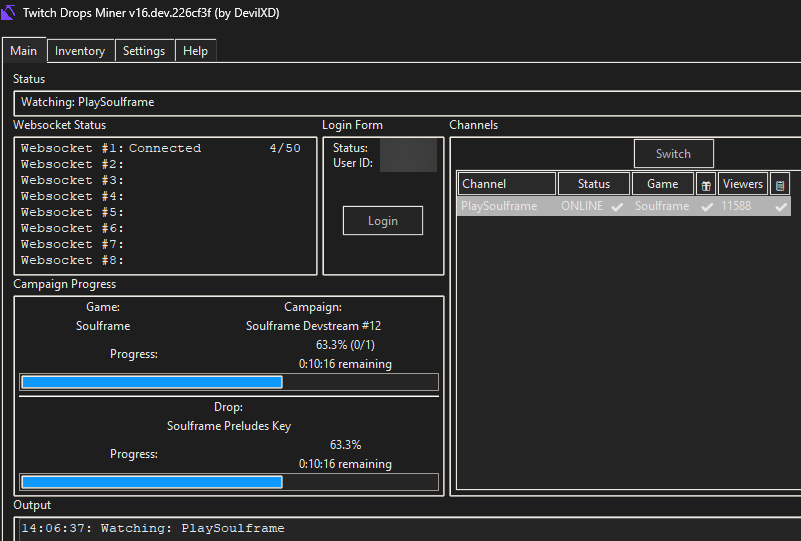Viewport: 801px width, 541px height.
Task: Click the ONLINE status cell
Action: (x=582, y=206)
